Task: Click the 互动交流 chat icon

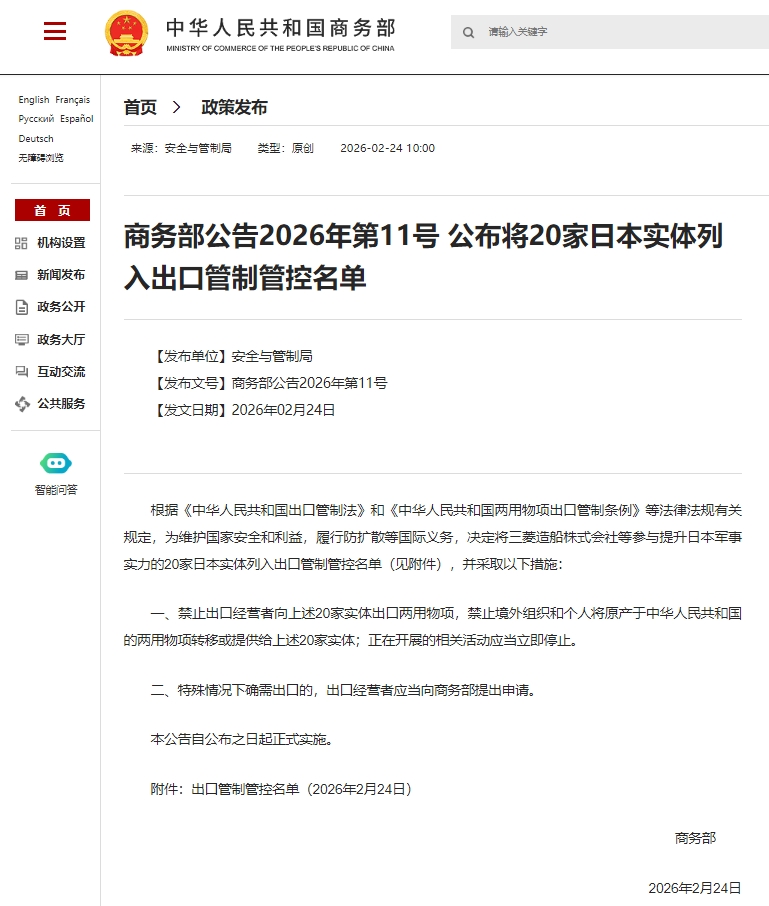Action: pyautogui.click(x=21, y=372)
